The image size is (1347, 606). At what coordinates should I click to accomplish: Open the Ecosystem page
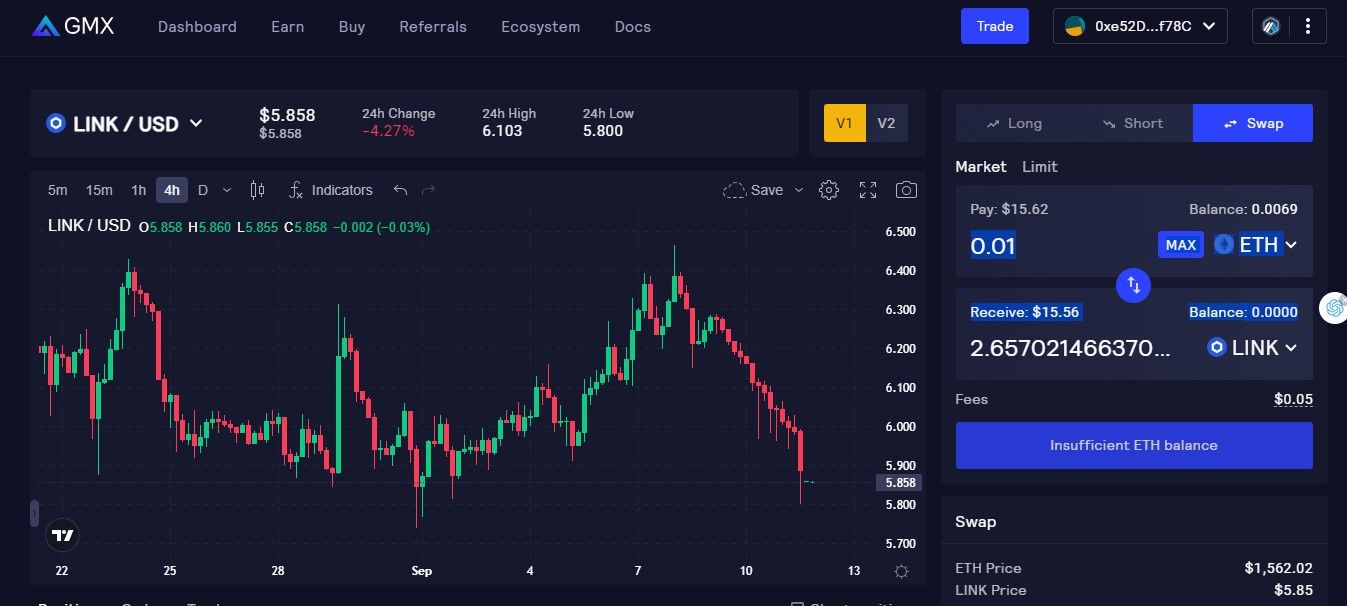point(540,27)
